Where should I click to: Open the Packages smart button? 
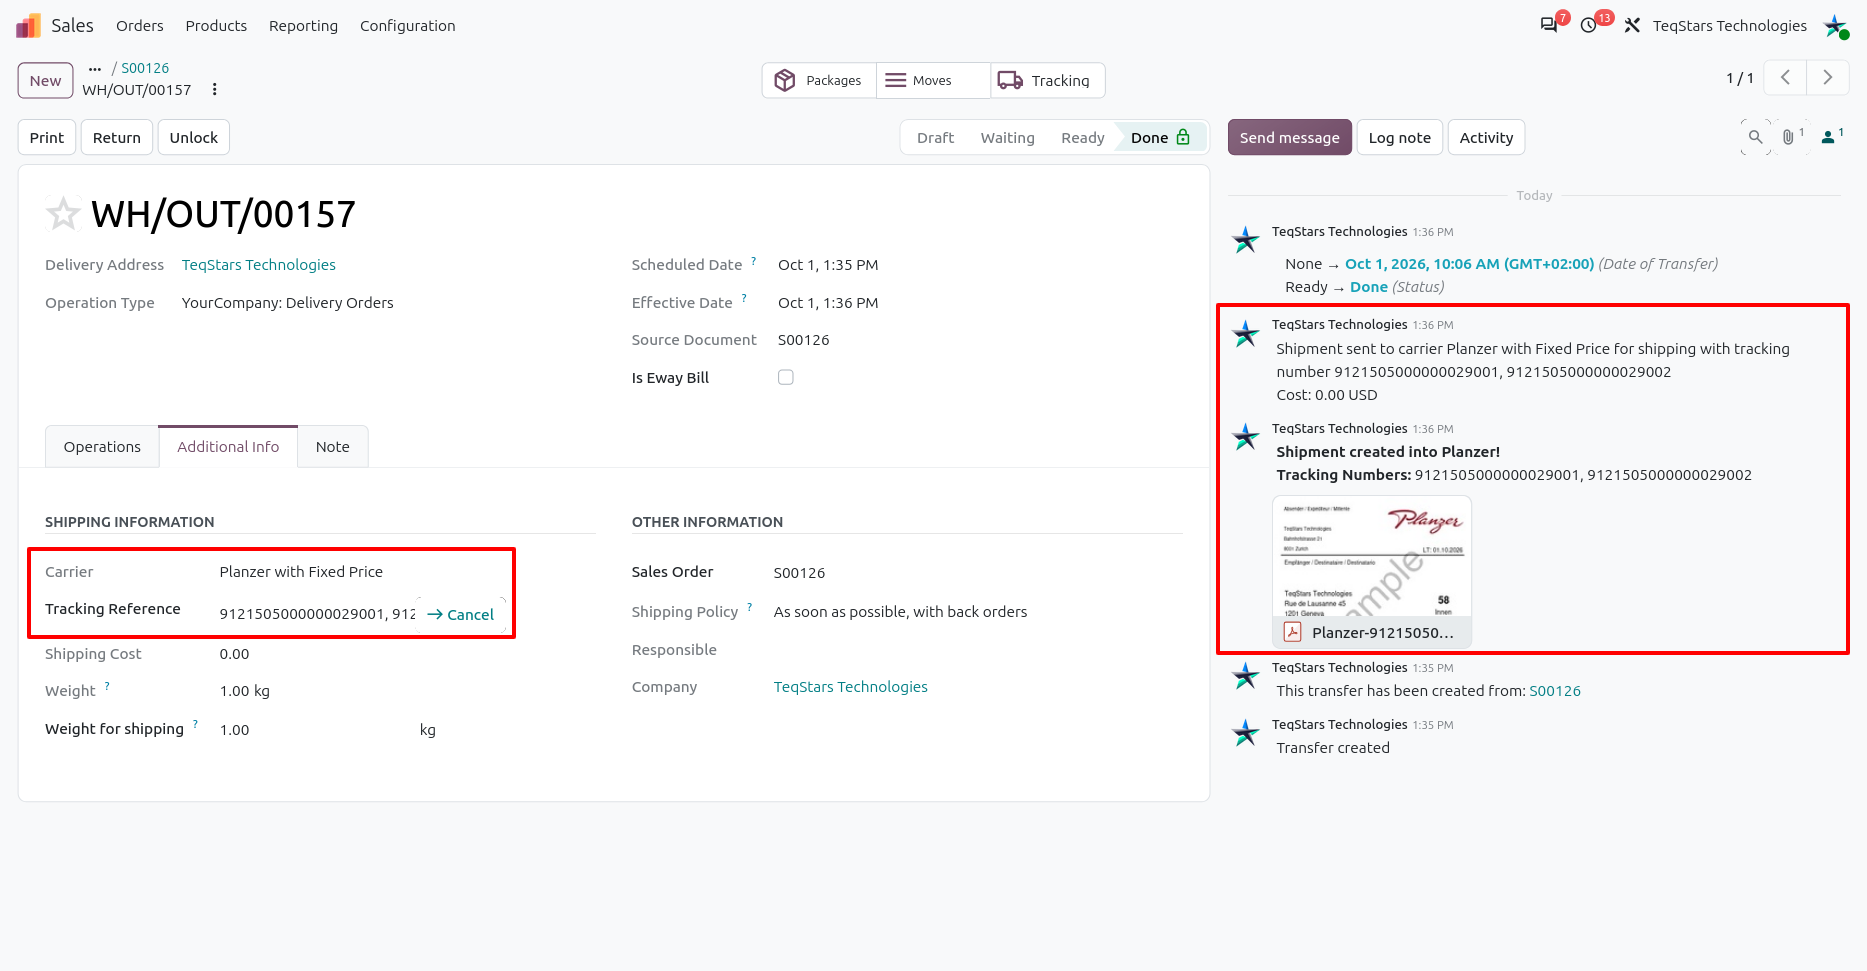coord(819,81)
